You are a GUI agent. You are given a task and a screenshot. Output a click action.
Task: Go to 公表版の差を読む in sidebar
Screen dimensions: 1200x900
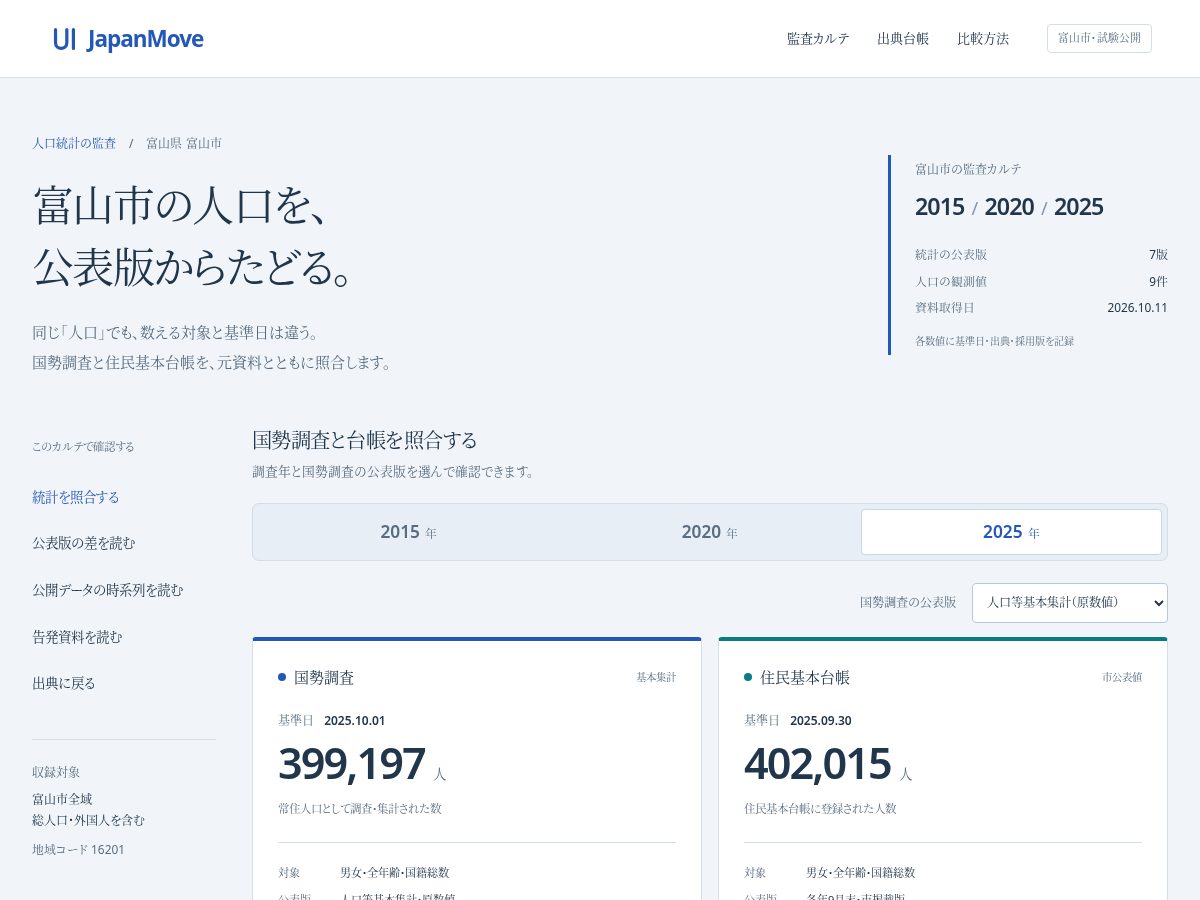click(84, 543)
